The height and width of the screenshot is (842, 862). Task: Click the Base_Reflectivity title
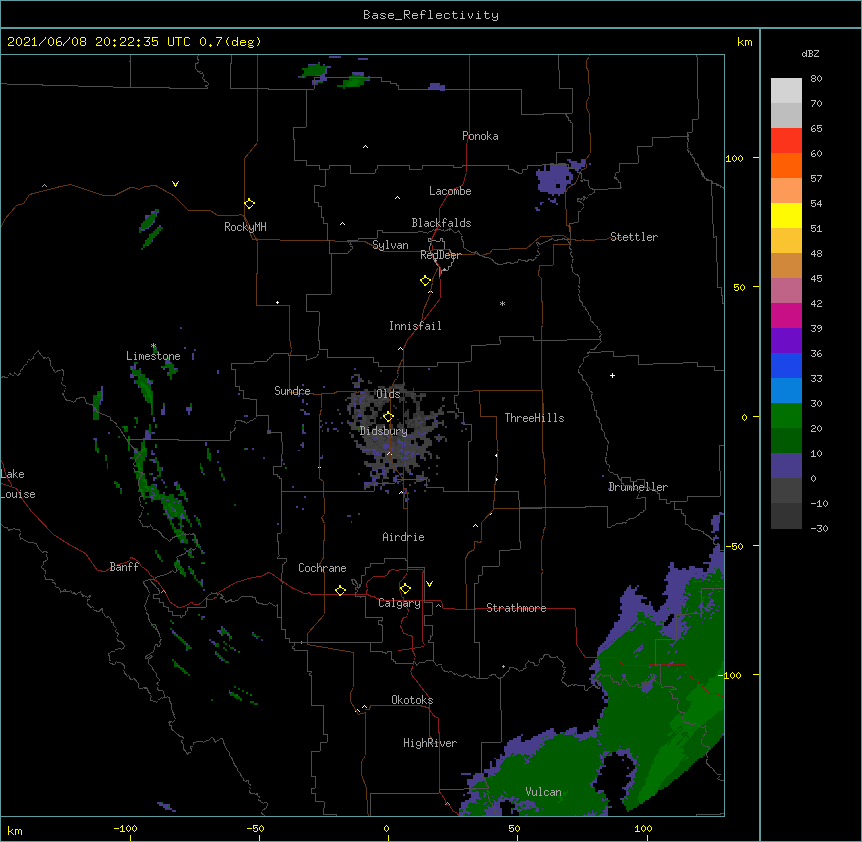[x=431, y=15]
